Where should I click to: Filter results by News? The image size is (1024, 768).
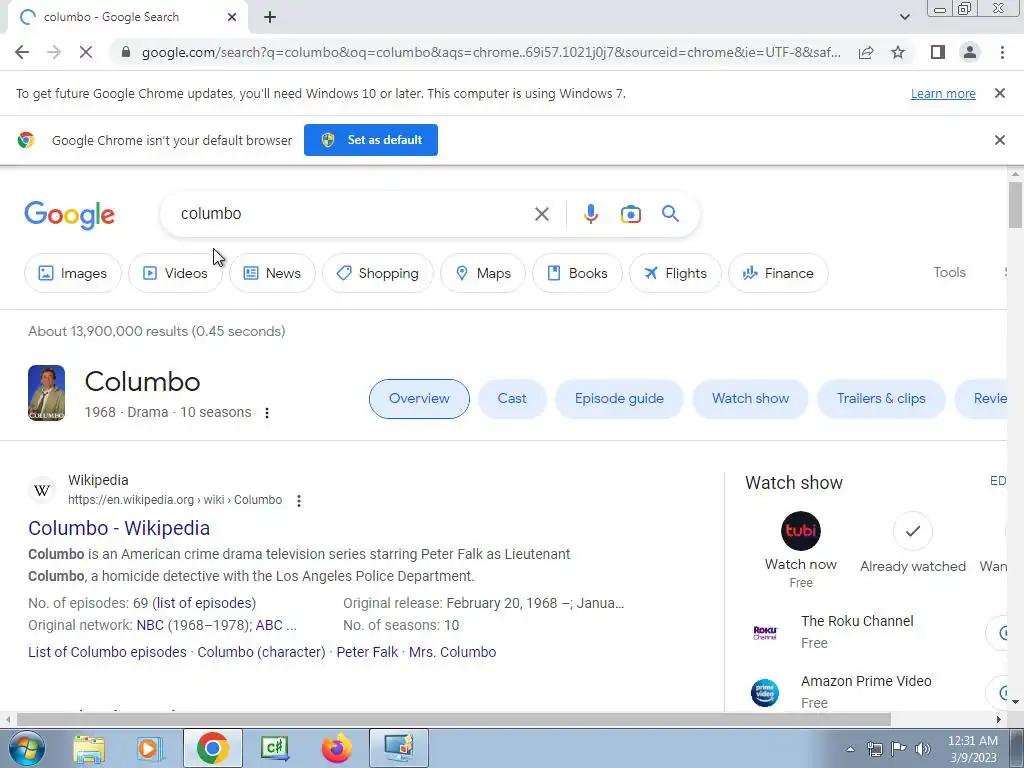click(272, 273)
